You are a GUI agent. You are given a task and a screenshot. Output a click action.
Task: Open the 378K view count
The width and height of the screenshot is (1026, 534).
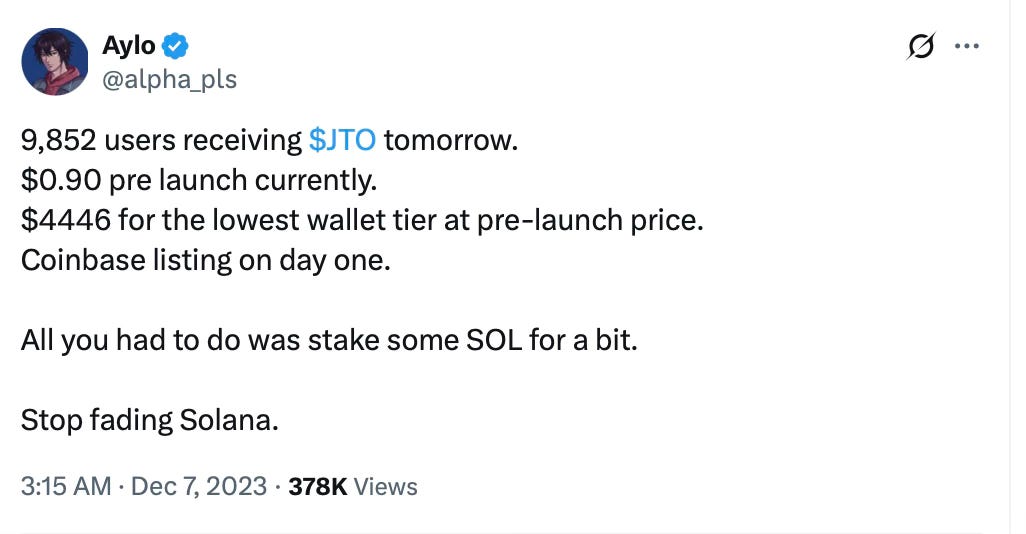coord(317,486)
